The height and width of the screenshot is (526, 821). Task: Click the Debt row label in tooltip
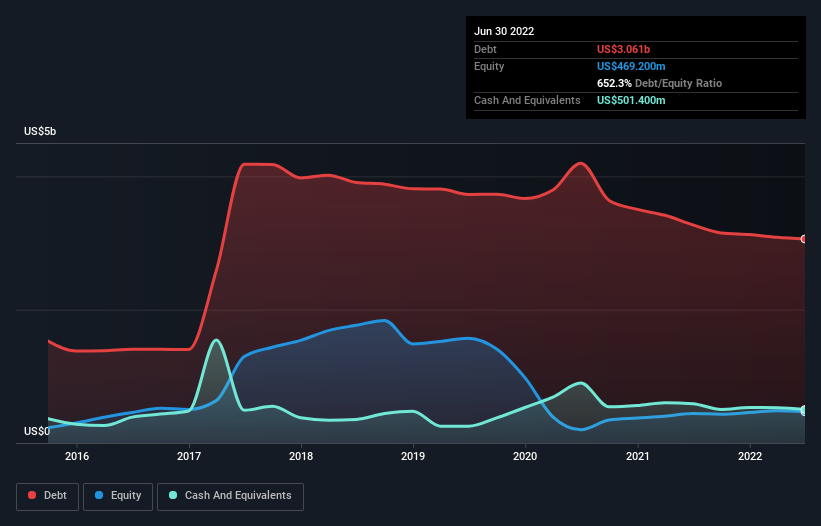click(485, 49)
